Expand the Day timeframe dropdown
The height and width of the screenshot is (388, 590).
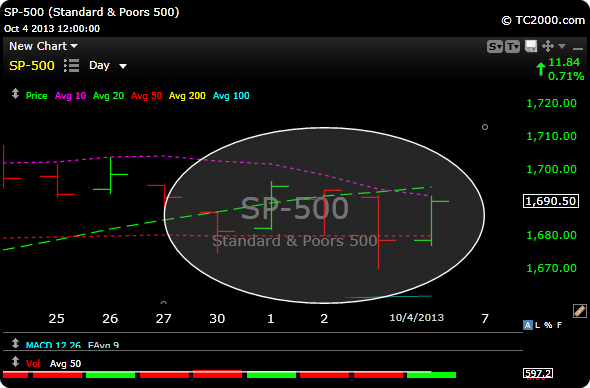(108, 65)
